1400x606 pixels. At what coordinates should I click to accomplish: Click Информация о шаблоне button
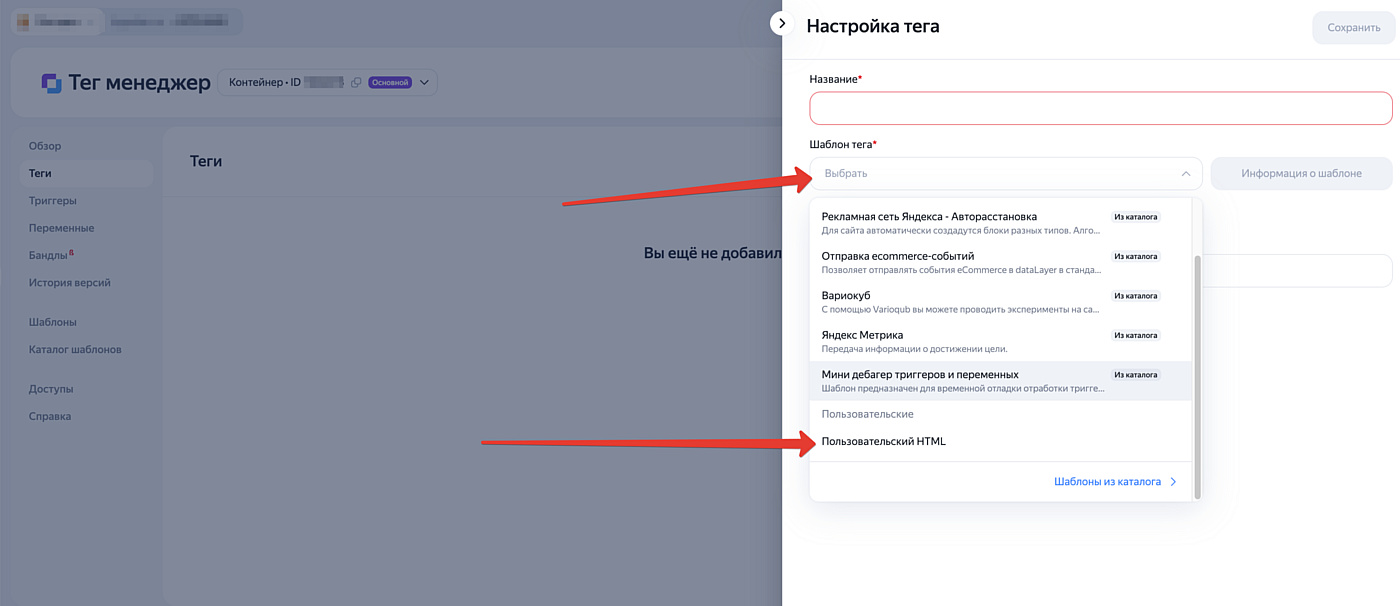pos(1301,173)
